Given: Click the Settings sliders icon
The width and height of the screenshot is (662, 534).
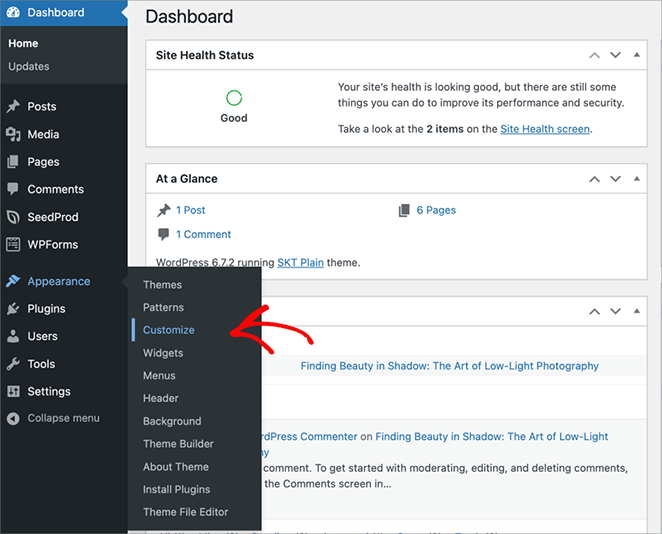Looking at the screenshot, I should (x=13, y=391).
